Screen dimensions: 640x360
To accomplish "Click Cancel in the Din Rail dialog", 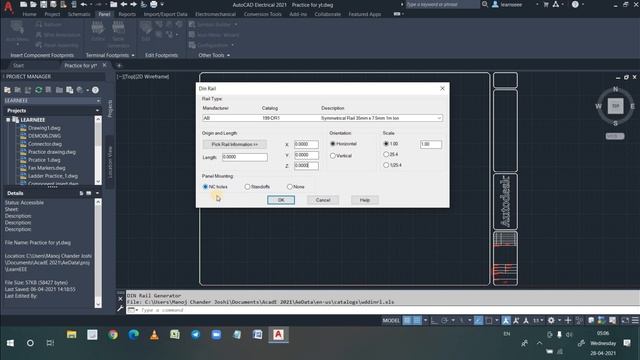I will click(x=323, y=200).
